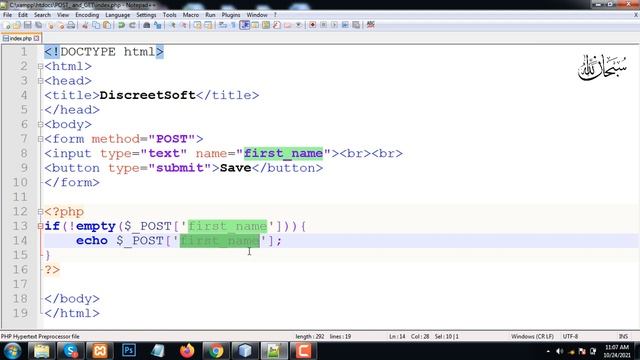Image resolution: width=640 pixels, height=360 pixels.
Task: Click 'Ln : 14' in the status bar
Action: (x=397, y=336)
